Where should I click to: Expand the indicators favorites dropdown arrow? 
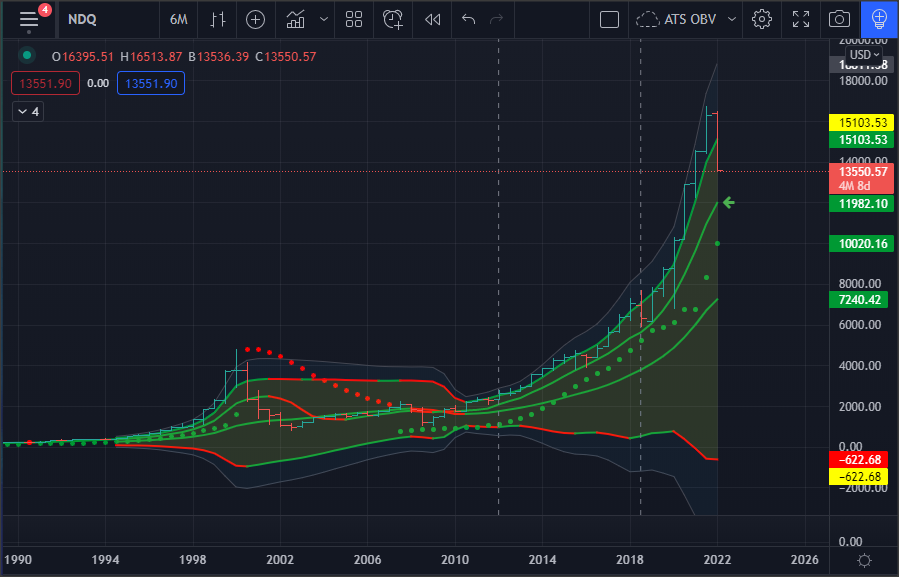click(324, 20)
